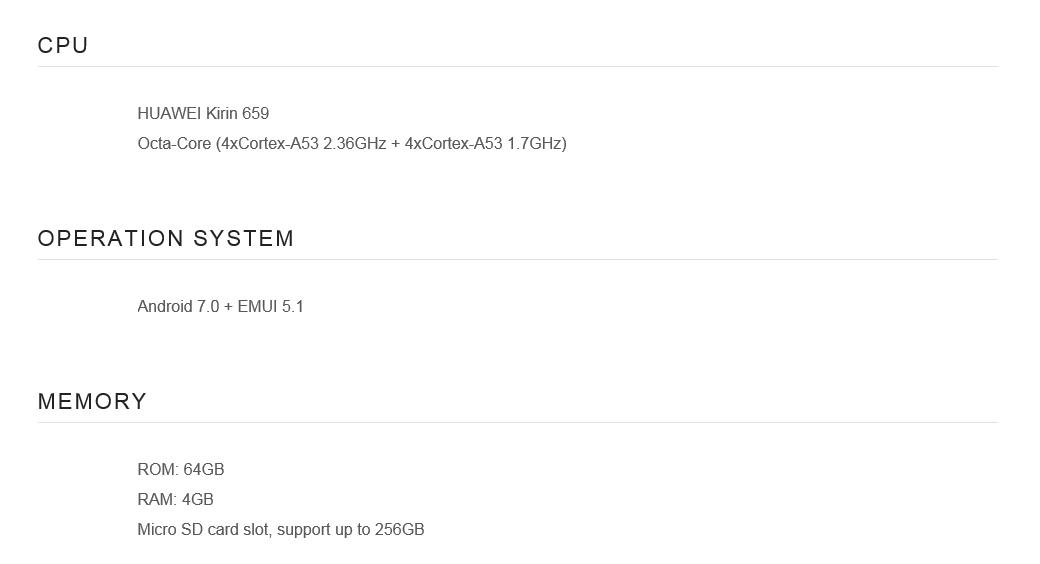
Task: Click the MEMORY section heading
Action: pos(92,402)
